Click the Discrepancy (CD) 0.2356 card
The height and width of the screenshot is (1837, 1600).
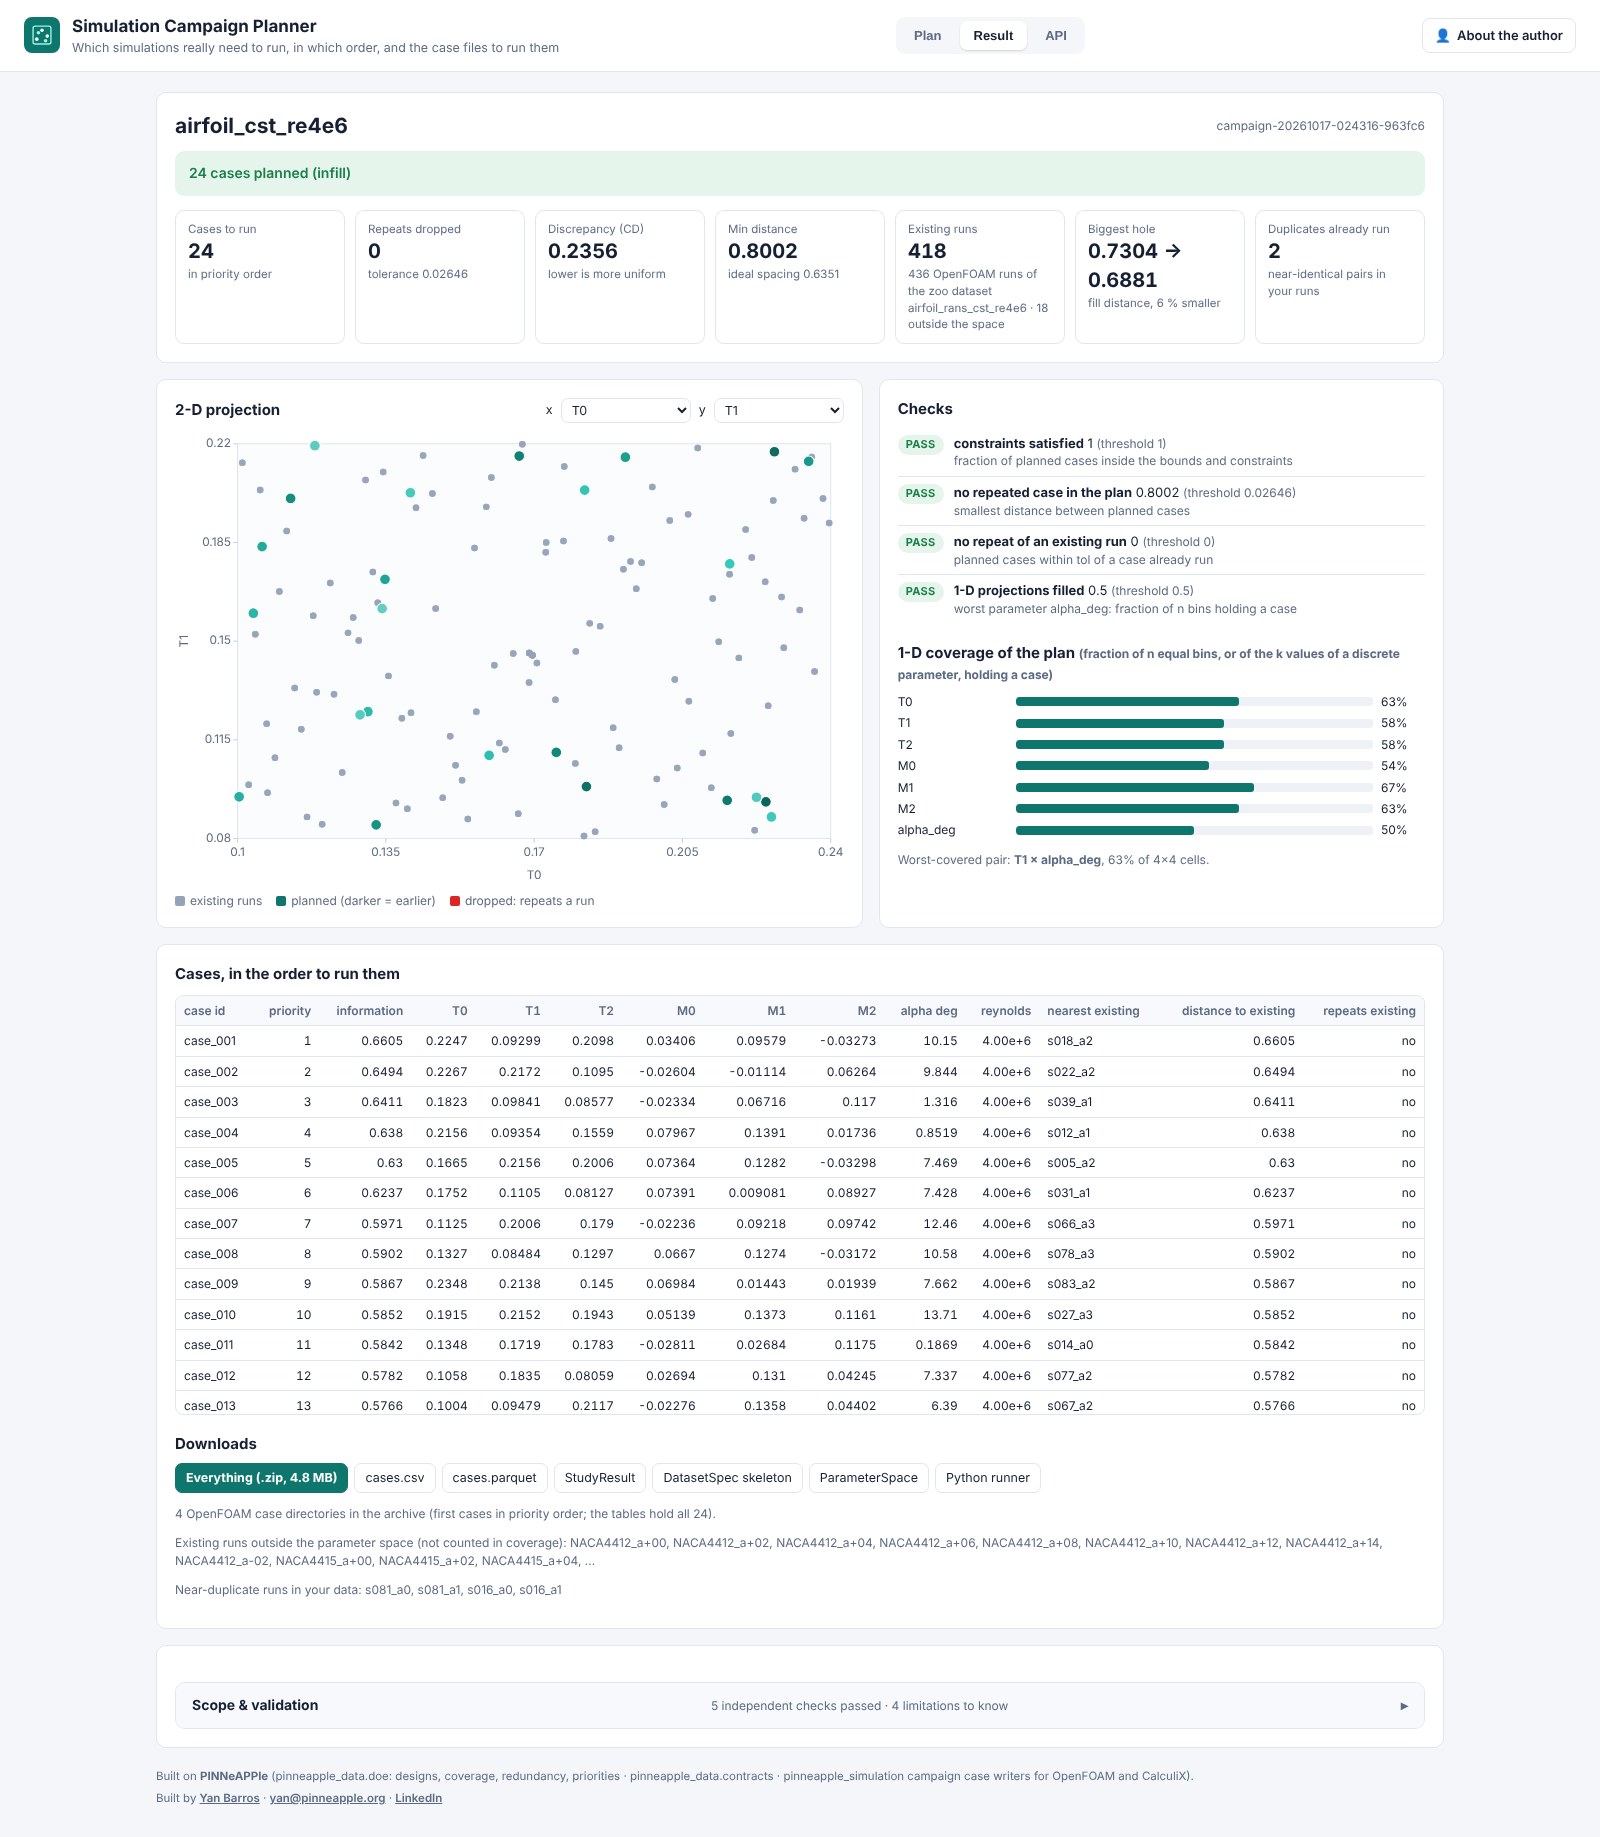pyautogui.click(x=620, y=277)
